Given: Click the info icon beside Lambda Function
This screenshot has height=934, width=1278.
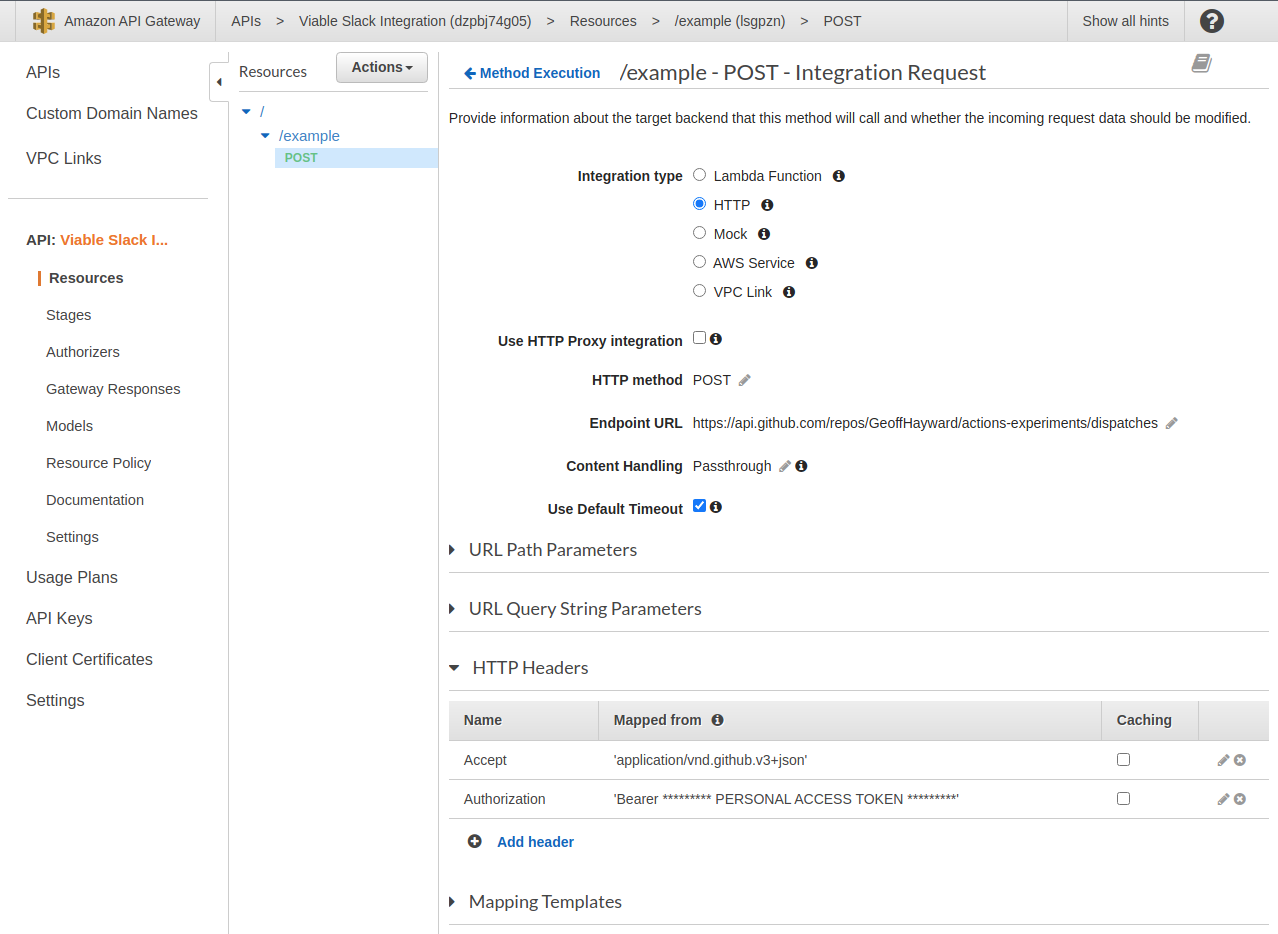Looking at the screenshot, I should (x=838, y=176).
